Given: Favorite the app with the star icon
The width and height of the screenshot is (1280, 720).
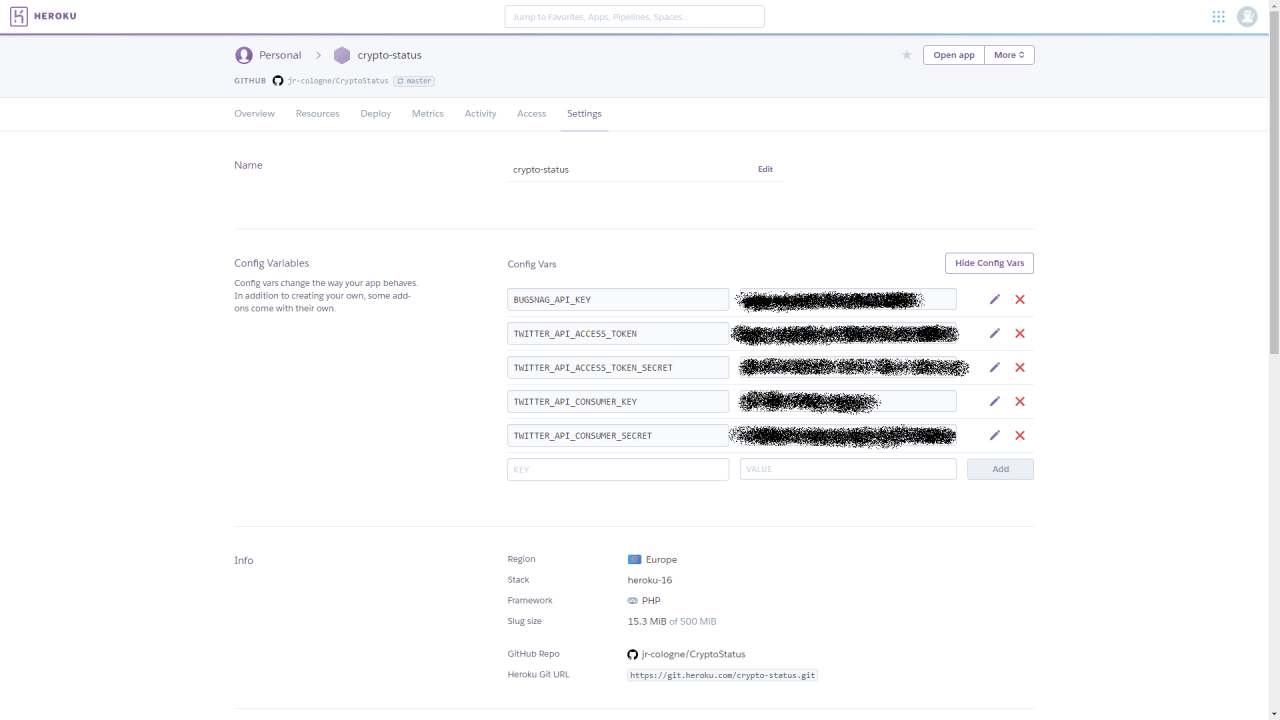Looking at the screenshot, I should tap(907, 55).
